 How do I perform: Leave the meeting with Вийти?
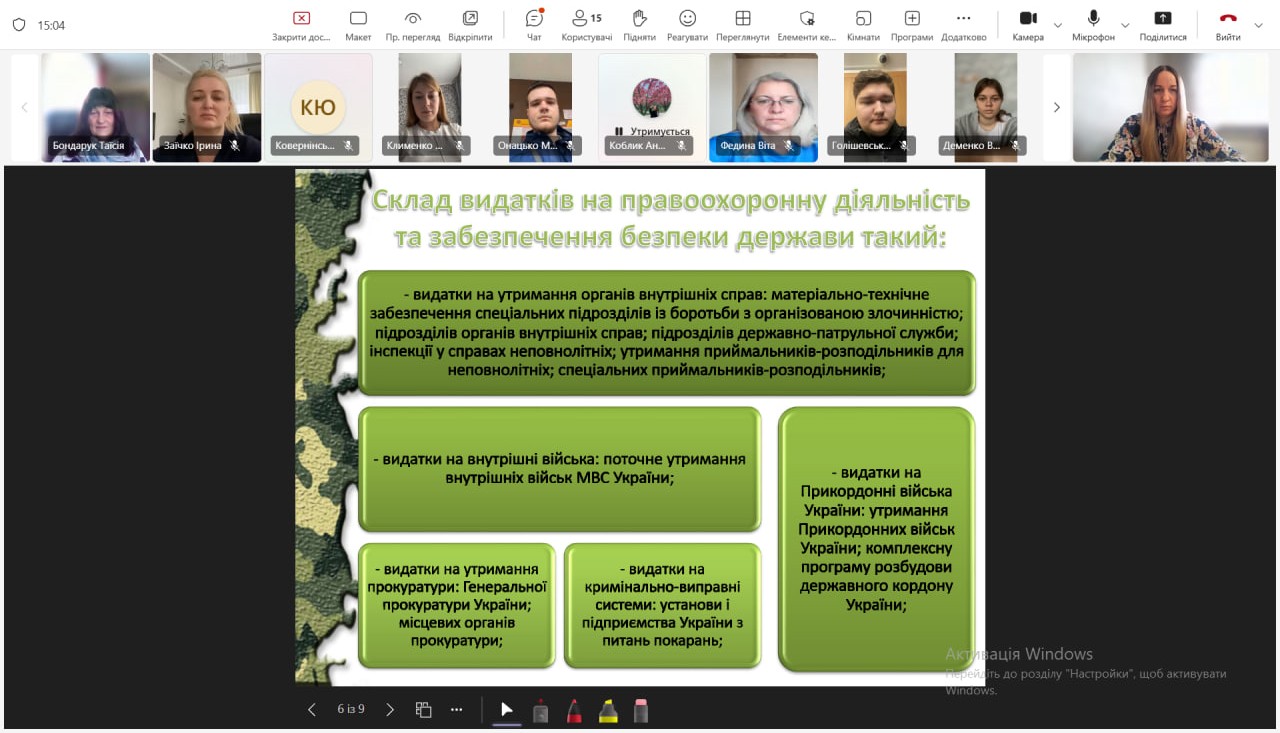coord(1228,25)
